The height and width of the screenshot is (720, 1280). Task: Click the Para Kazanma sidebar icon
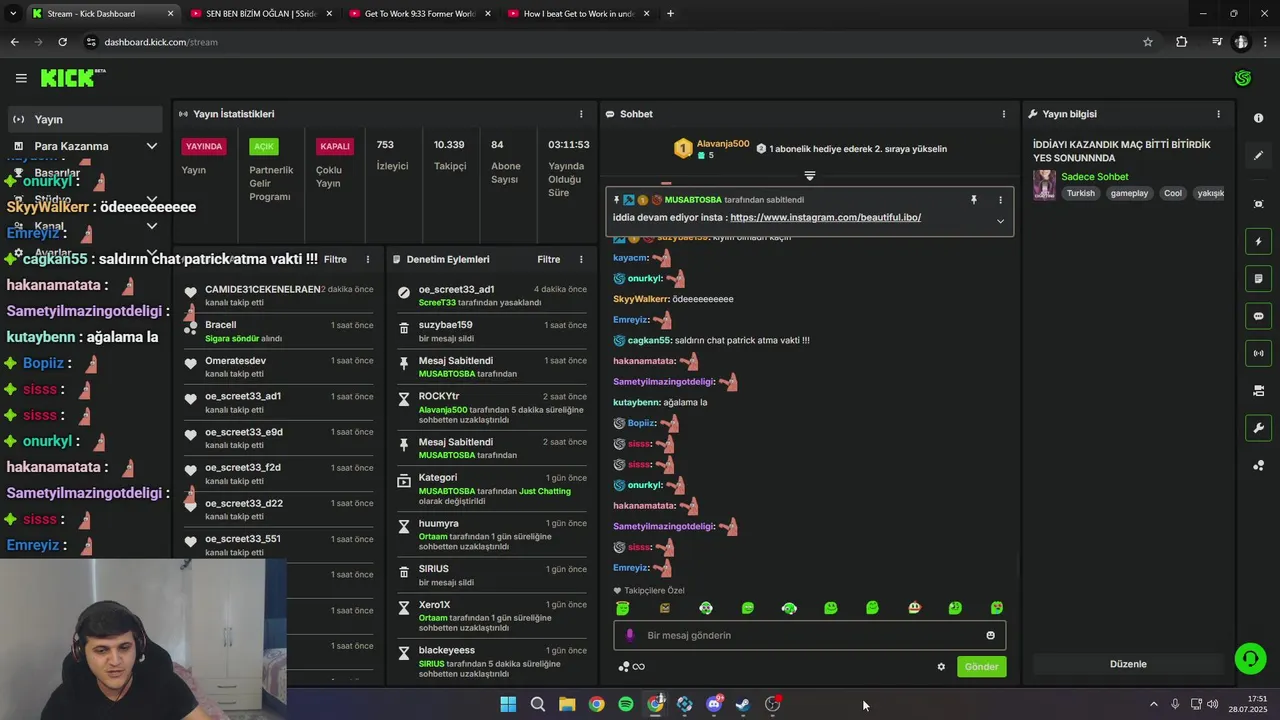coord(18,146)
